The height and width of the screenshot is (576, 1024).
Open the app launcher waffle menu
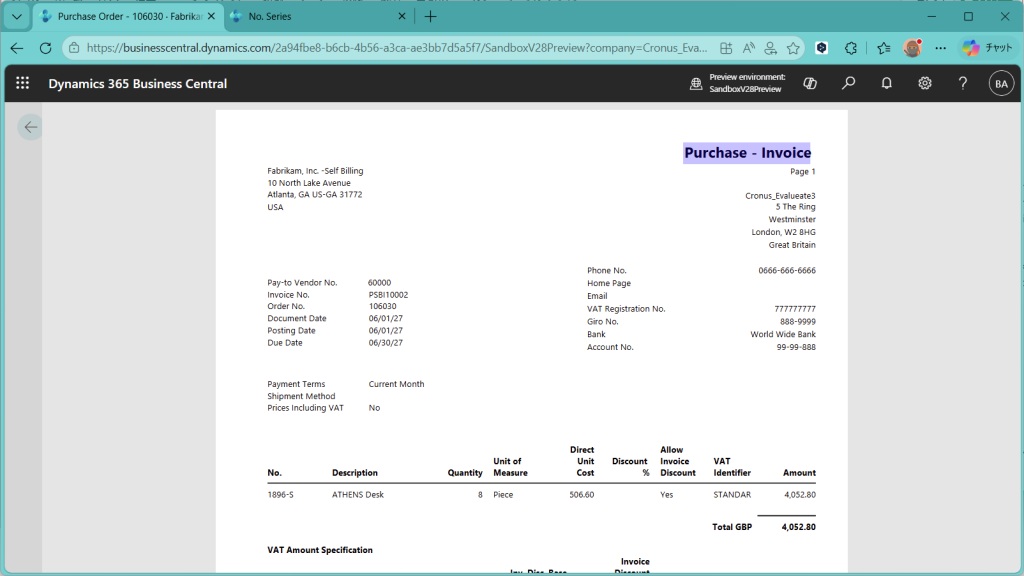(22, 84)
